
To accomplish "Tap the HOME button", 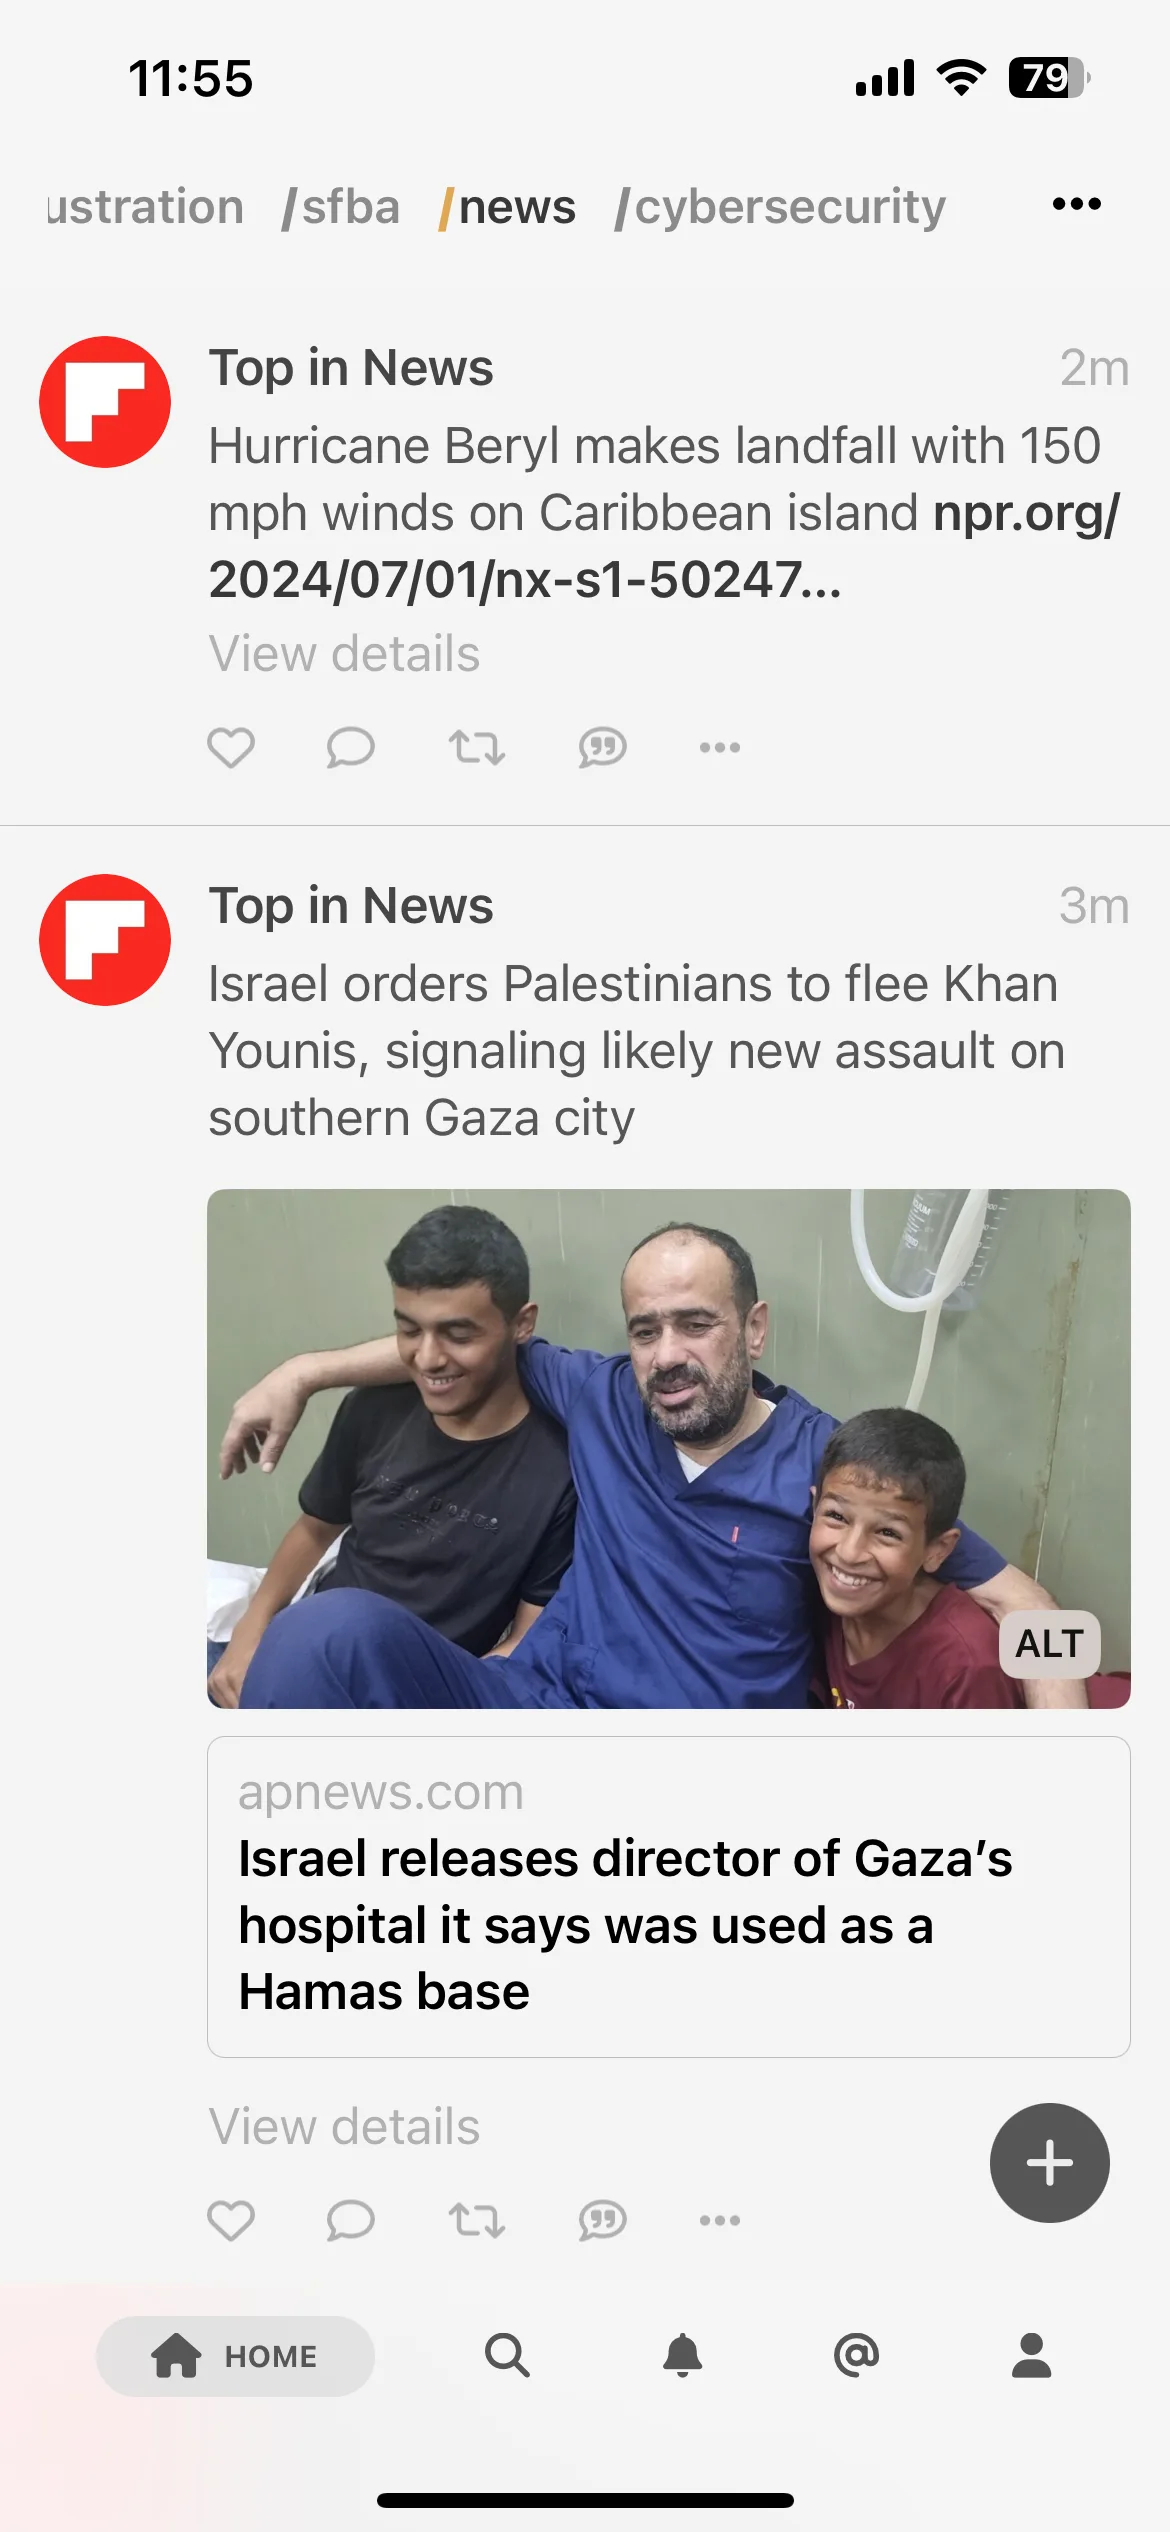I will coord(235,2356).
